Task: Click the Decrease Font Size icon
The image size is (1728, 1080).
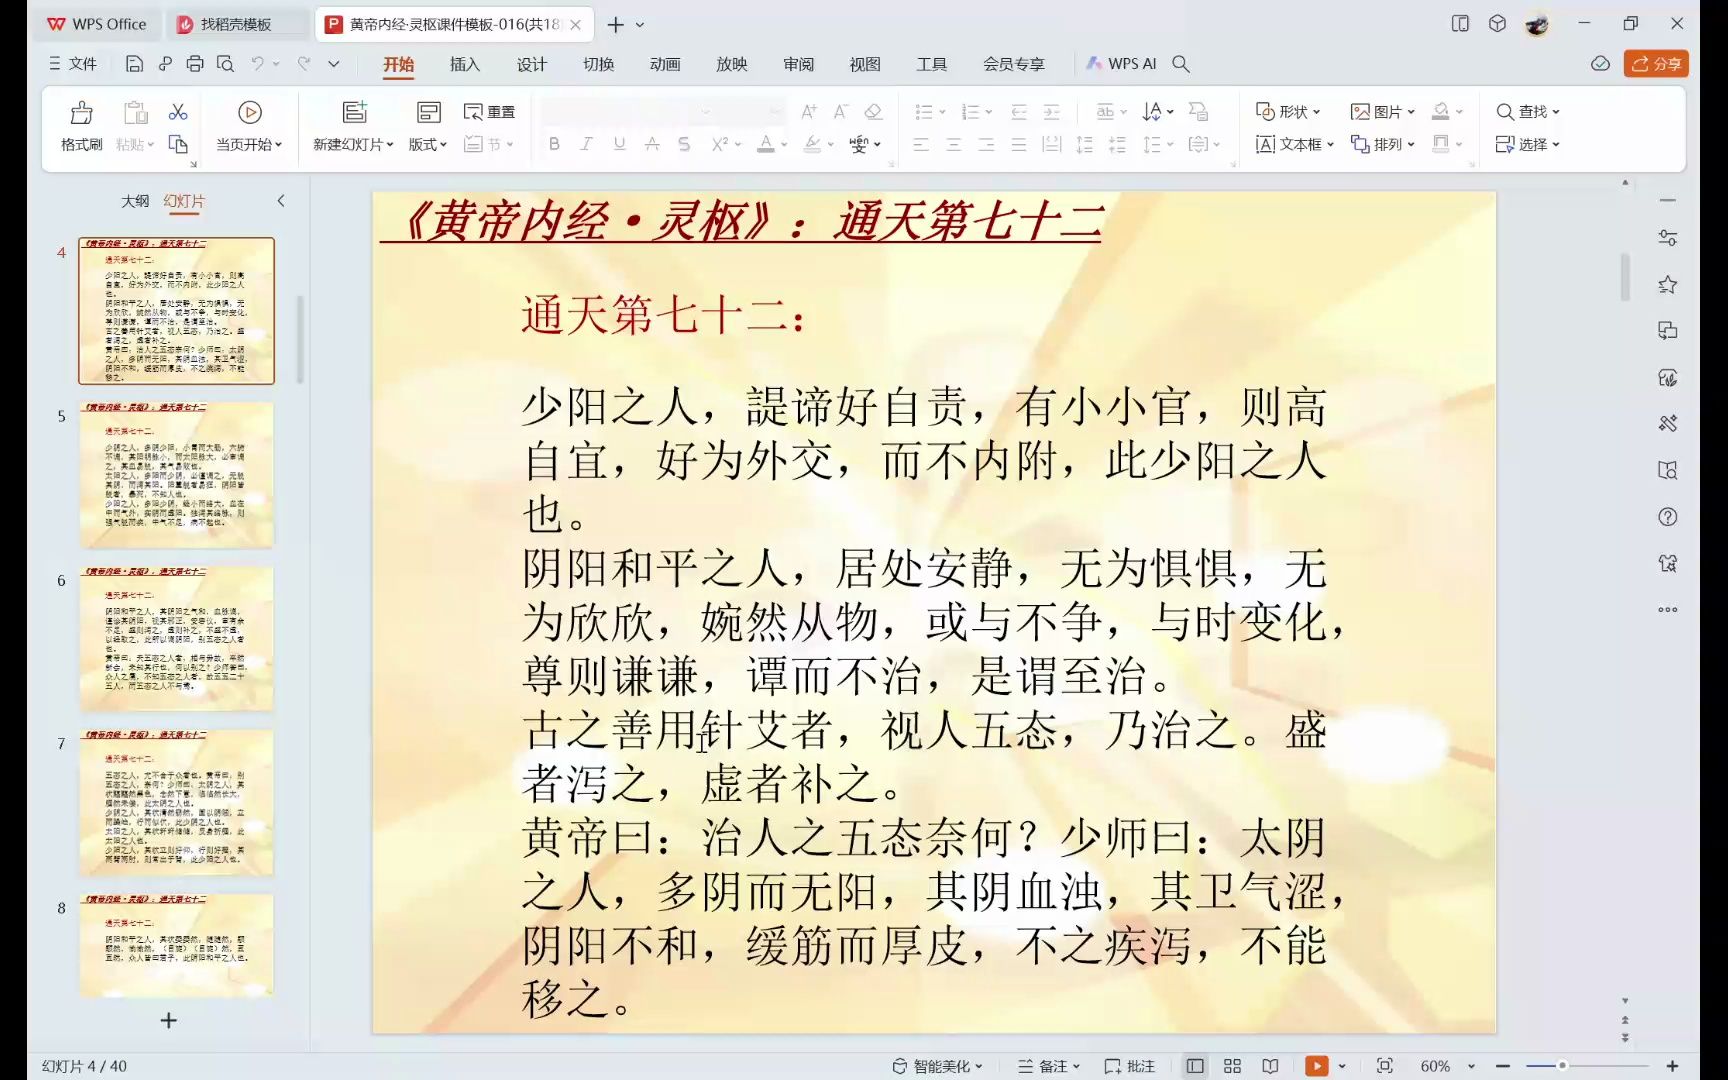Action: point(841,112)
